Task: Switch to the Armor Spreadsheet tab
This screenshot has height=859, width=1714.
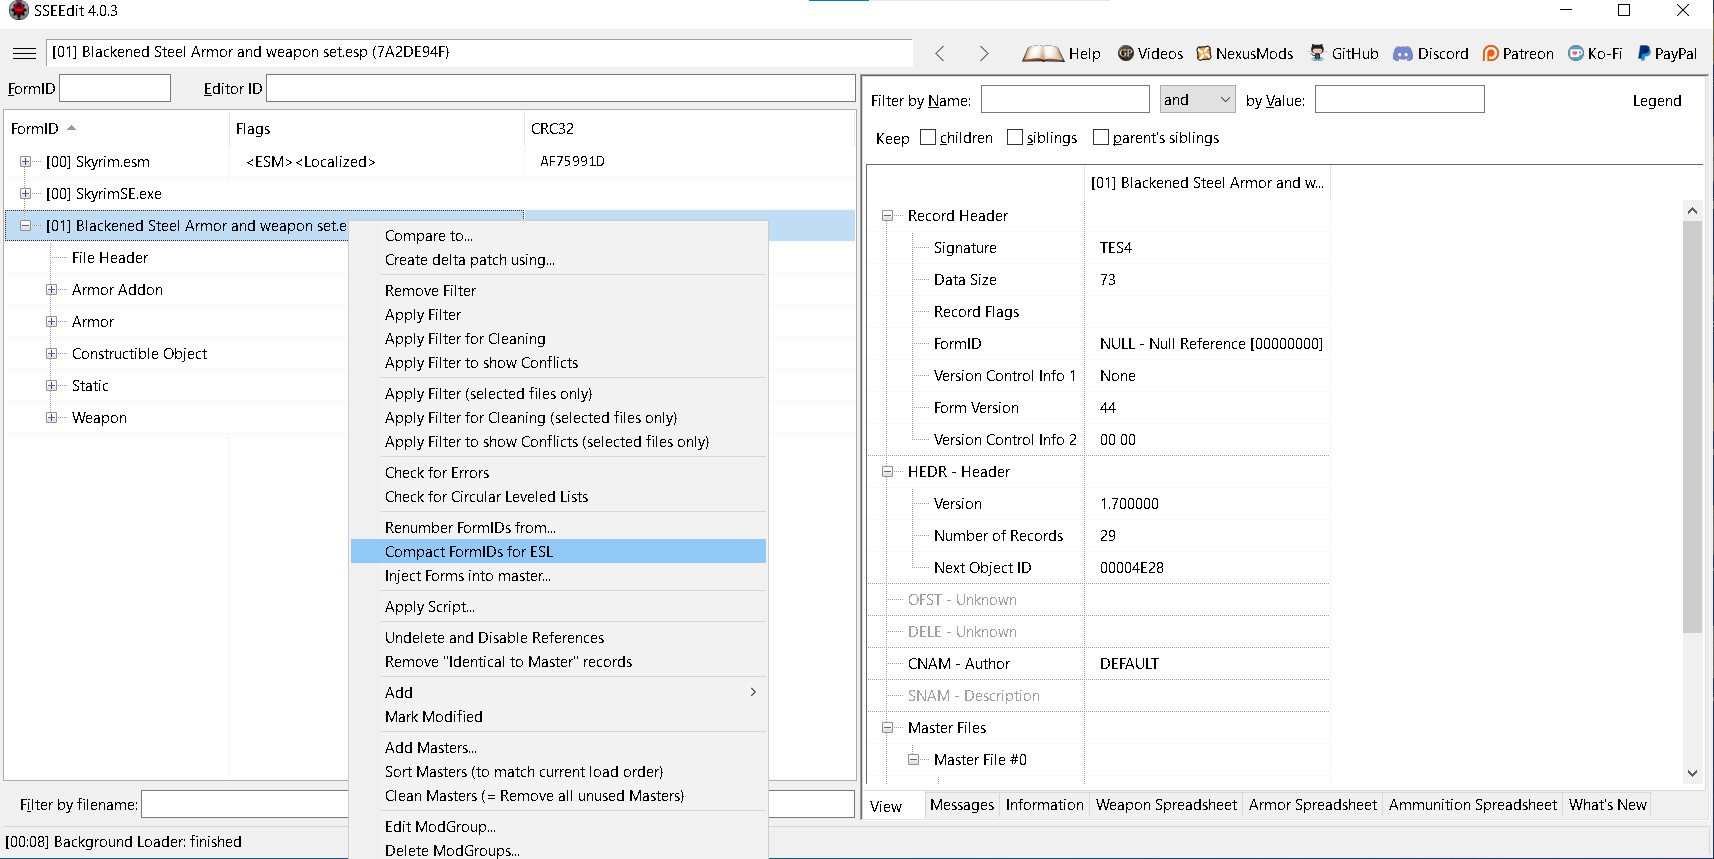Action: pyautogui.click(x=1313, y=805)
